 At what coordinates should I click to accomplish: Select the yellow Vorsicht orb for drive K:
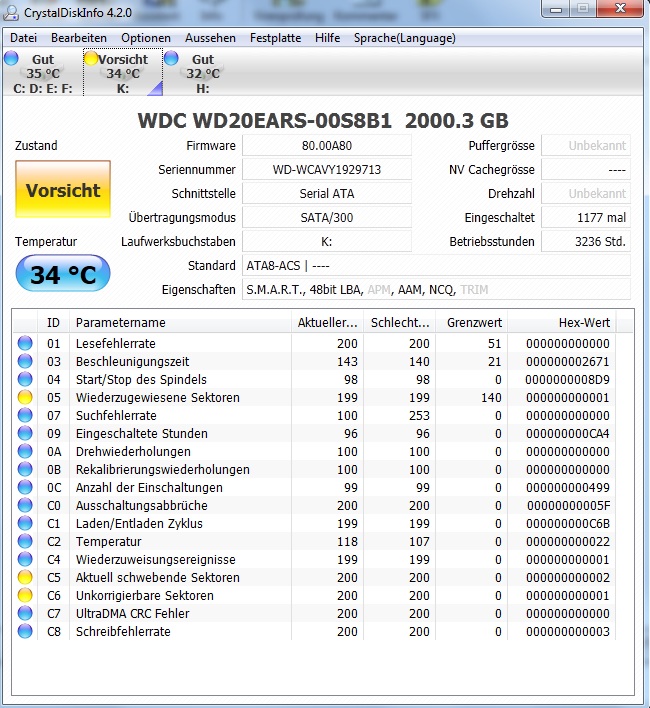click(92, 58)
